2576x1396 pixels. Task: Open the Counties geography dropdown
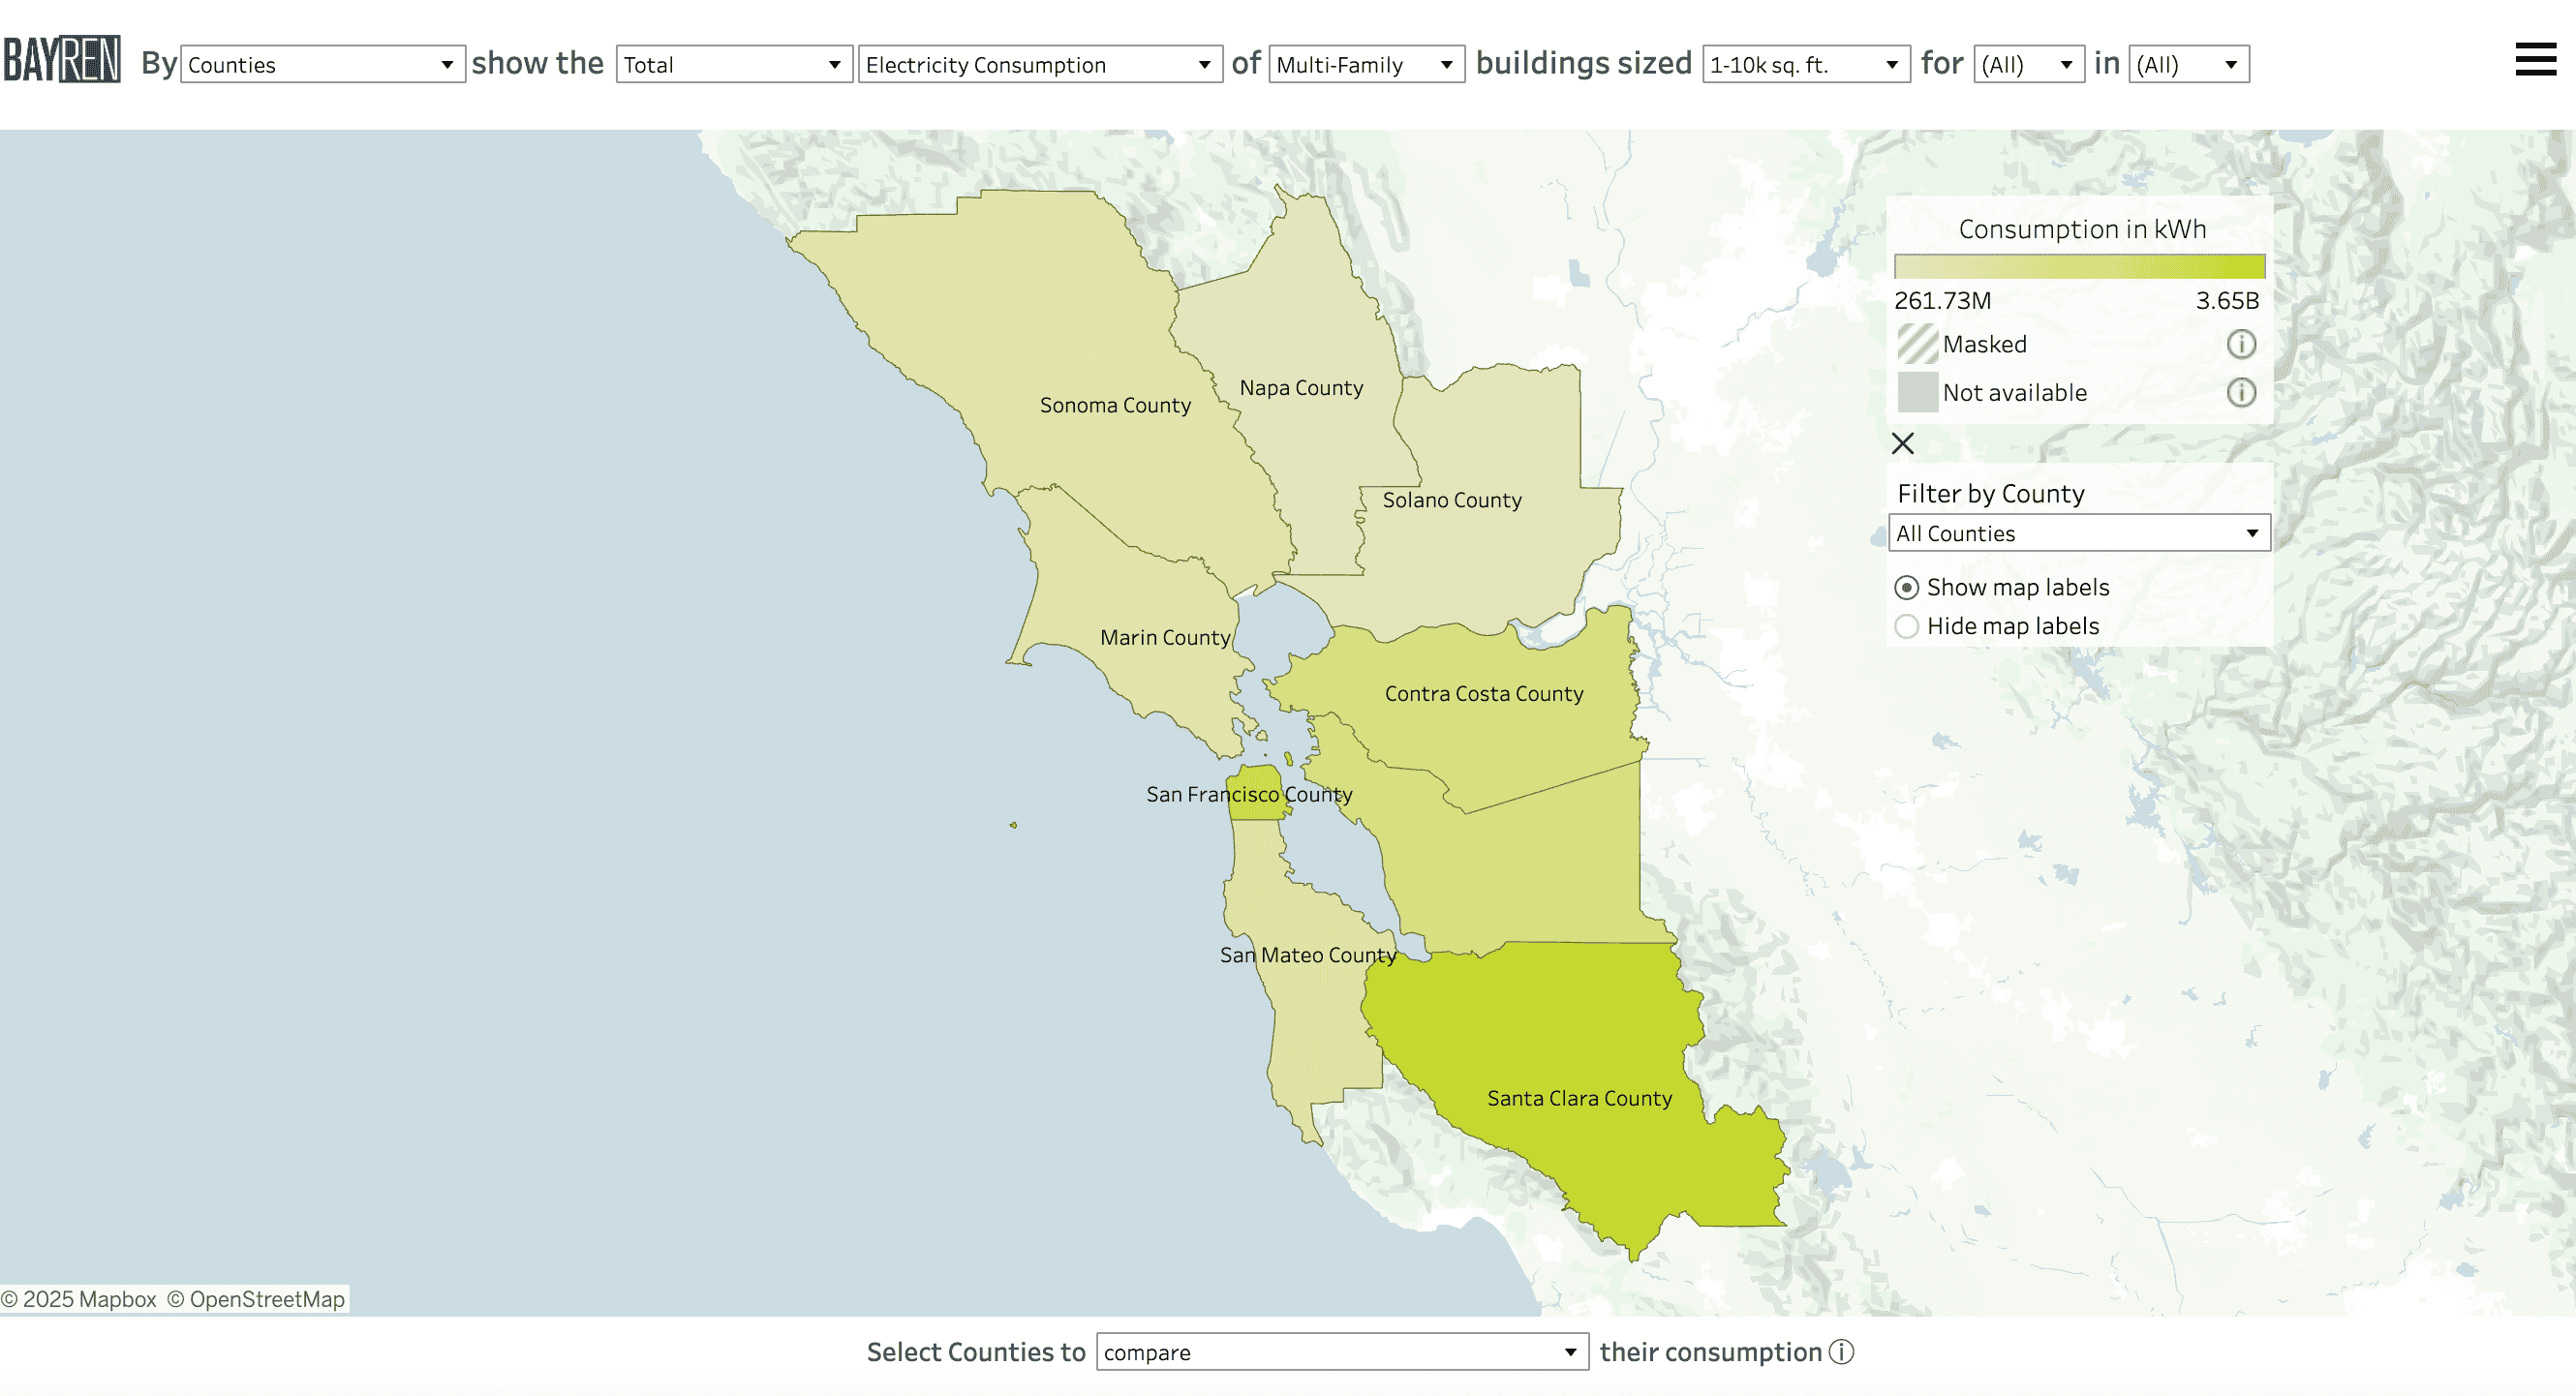click(x=323, y=64)
